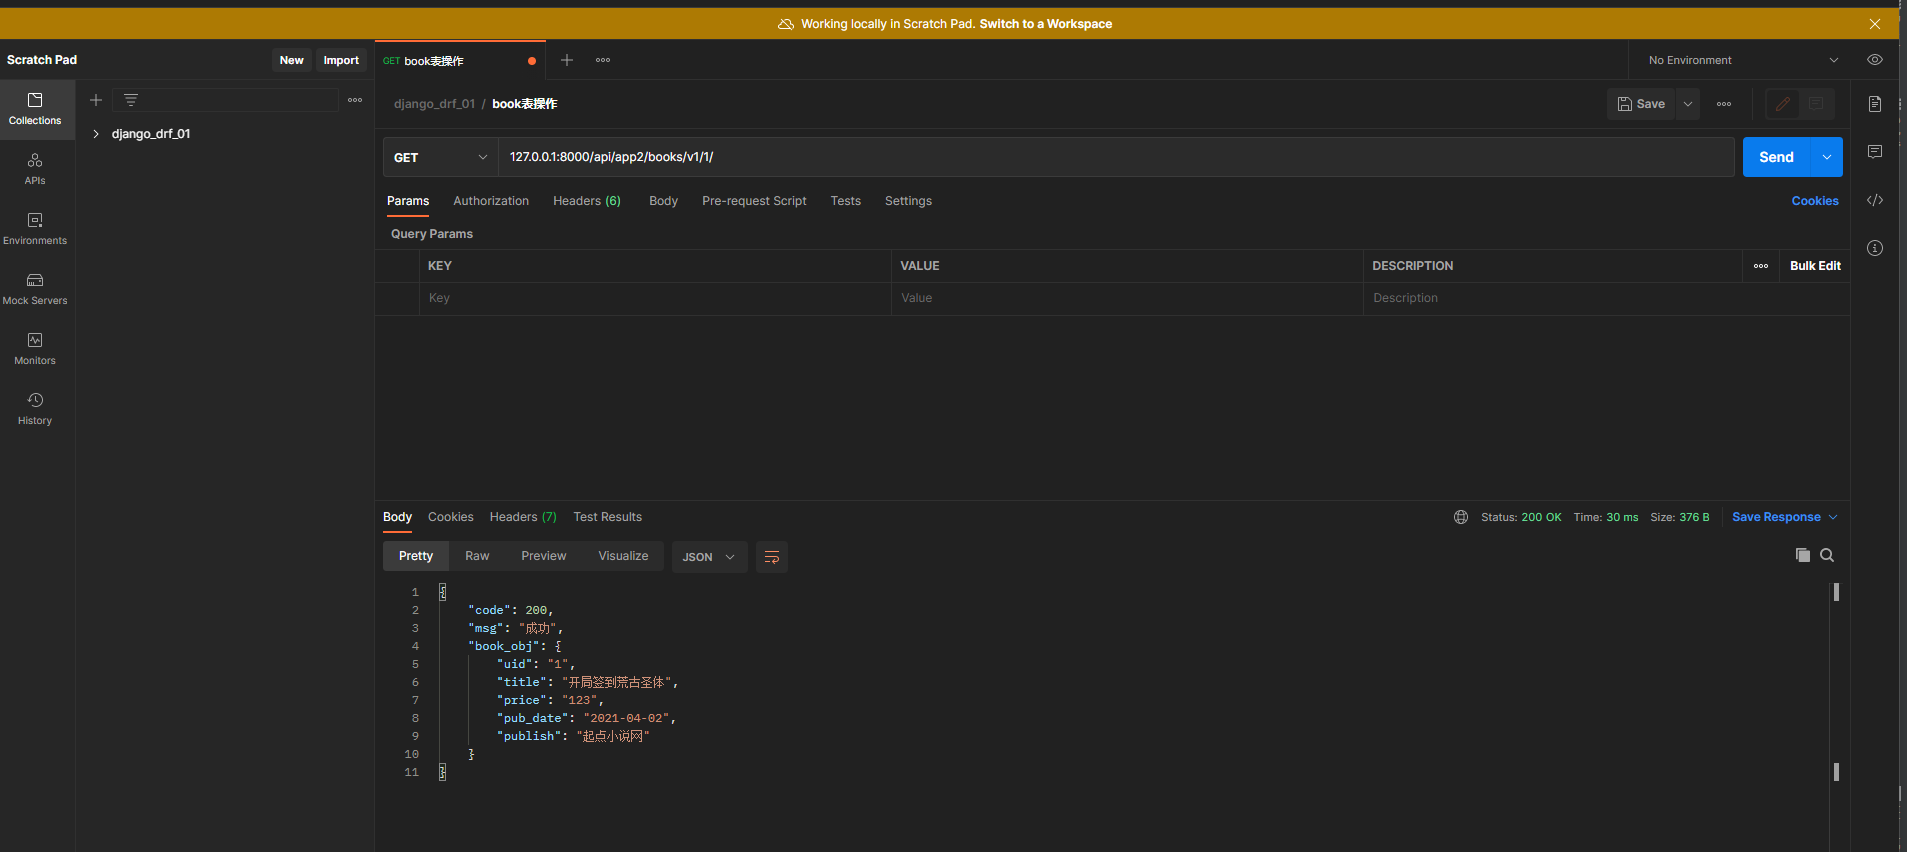Click the collections filter icon

tap(131, 100)
